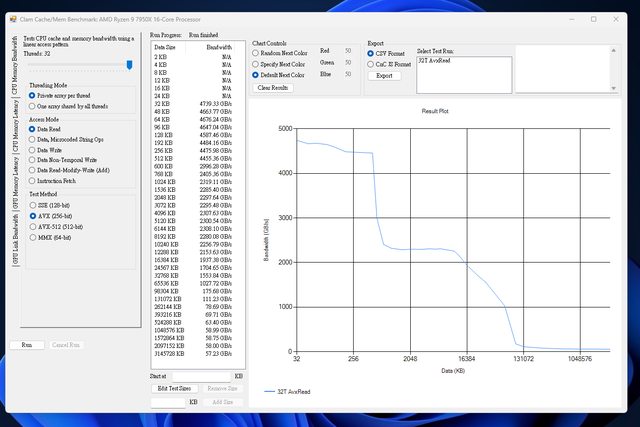This screenshot has width=640, height=427.
Task: Switch to CPU Memory Latency tab
Action: pyautogui.click(x=15, y=136)
